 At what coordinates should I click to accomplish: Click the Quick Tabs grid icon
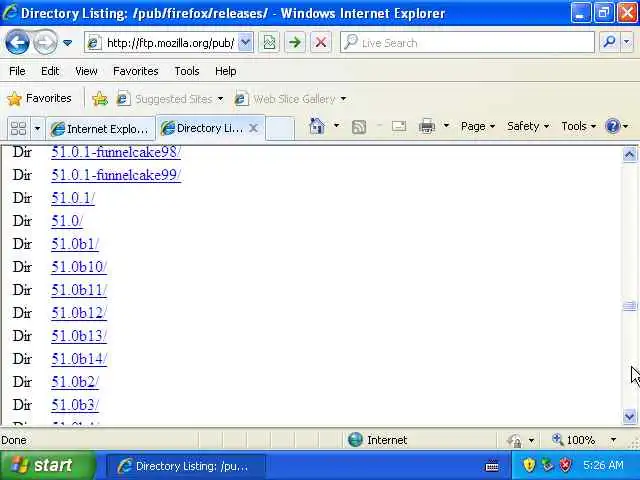[x=18, y=129]
